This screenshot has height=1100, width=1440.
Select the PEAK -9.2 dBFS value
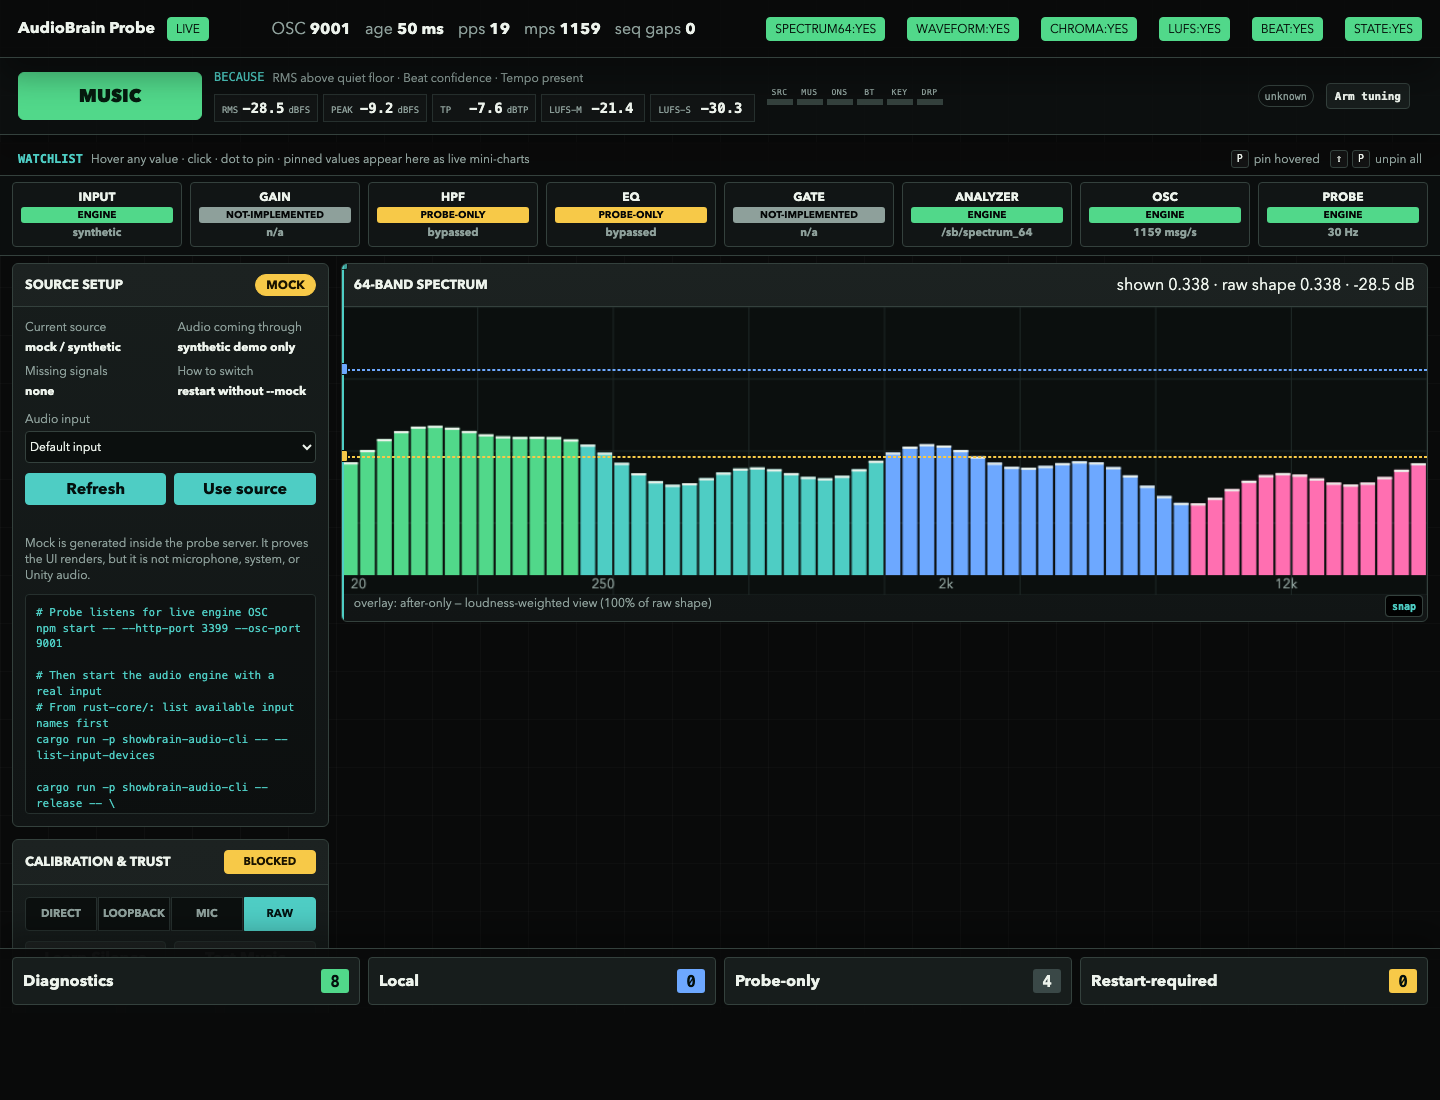(x=375, y=108)
